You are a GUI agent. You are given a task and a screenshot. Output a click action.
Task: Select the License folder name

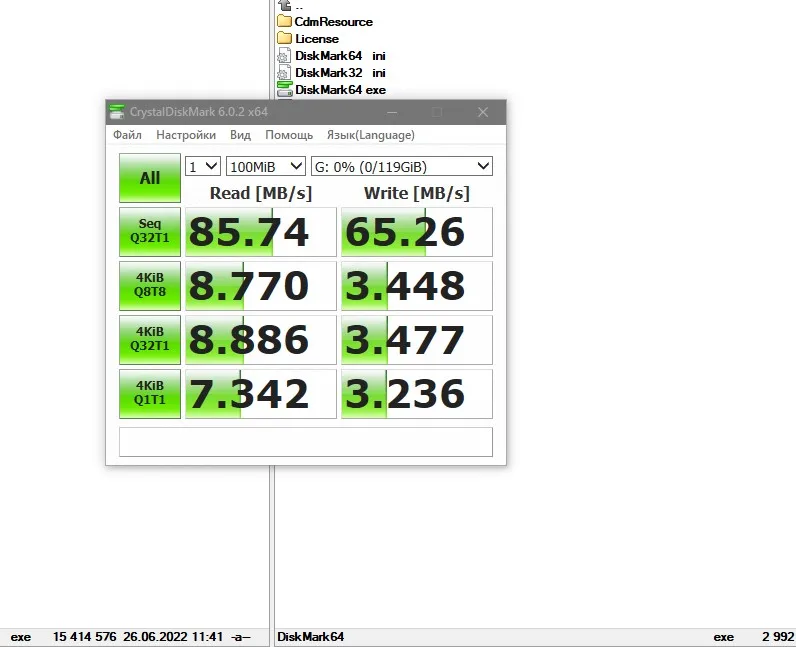pyautogui.click(x=317, y=39)
